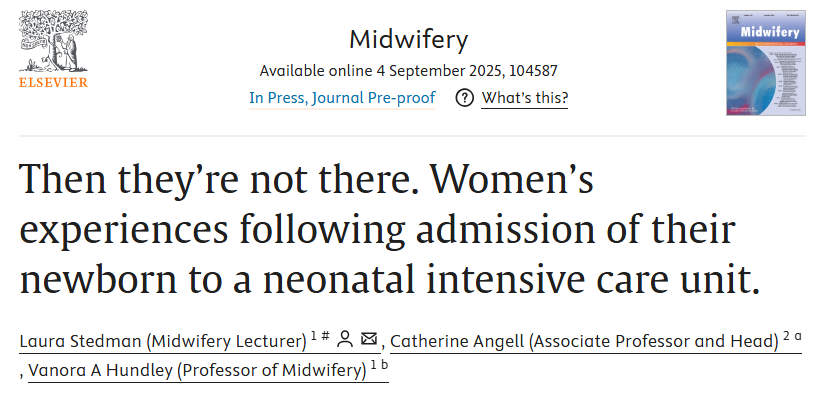Click the superscript "b" footnote after Vanora Hundley
The height and width of the screenshot is (394, 838).
384,365
